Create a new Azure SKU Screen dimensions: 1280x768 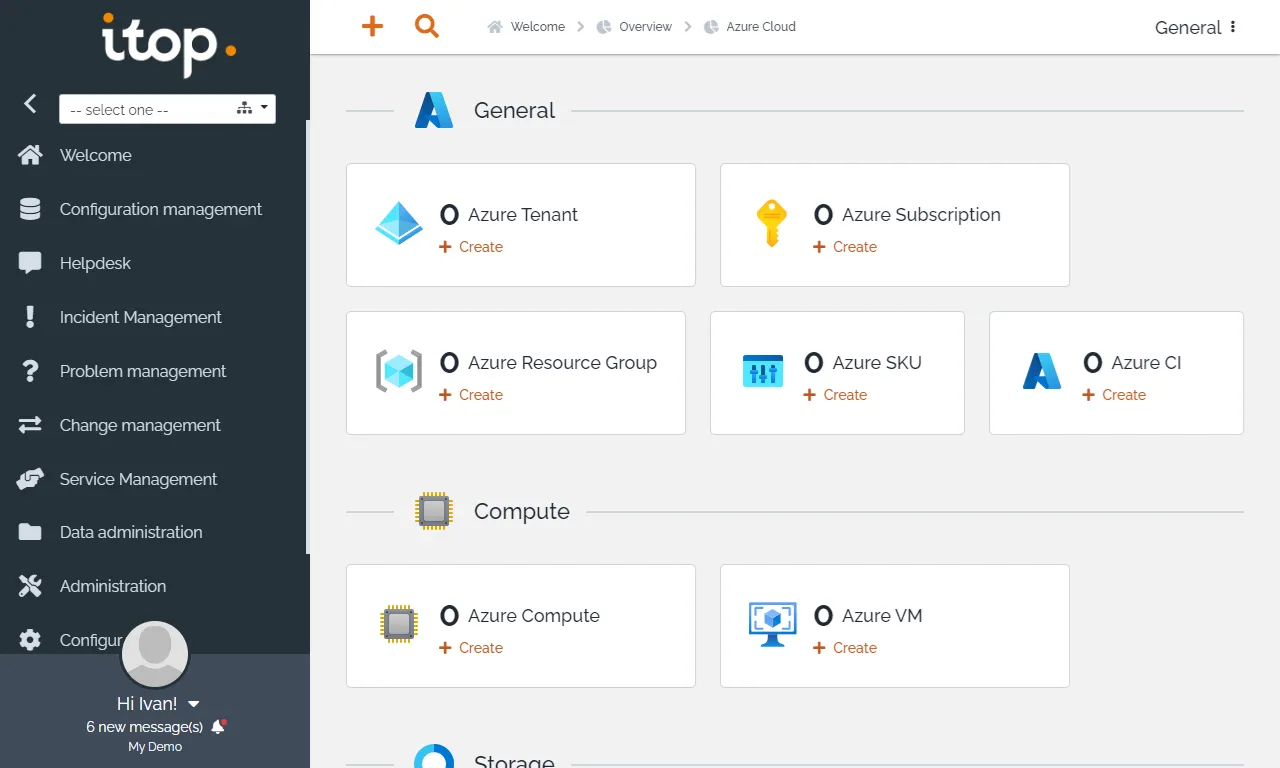point(835,395)
